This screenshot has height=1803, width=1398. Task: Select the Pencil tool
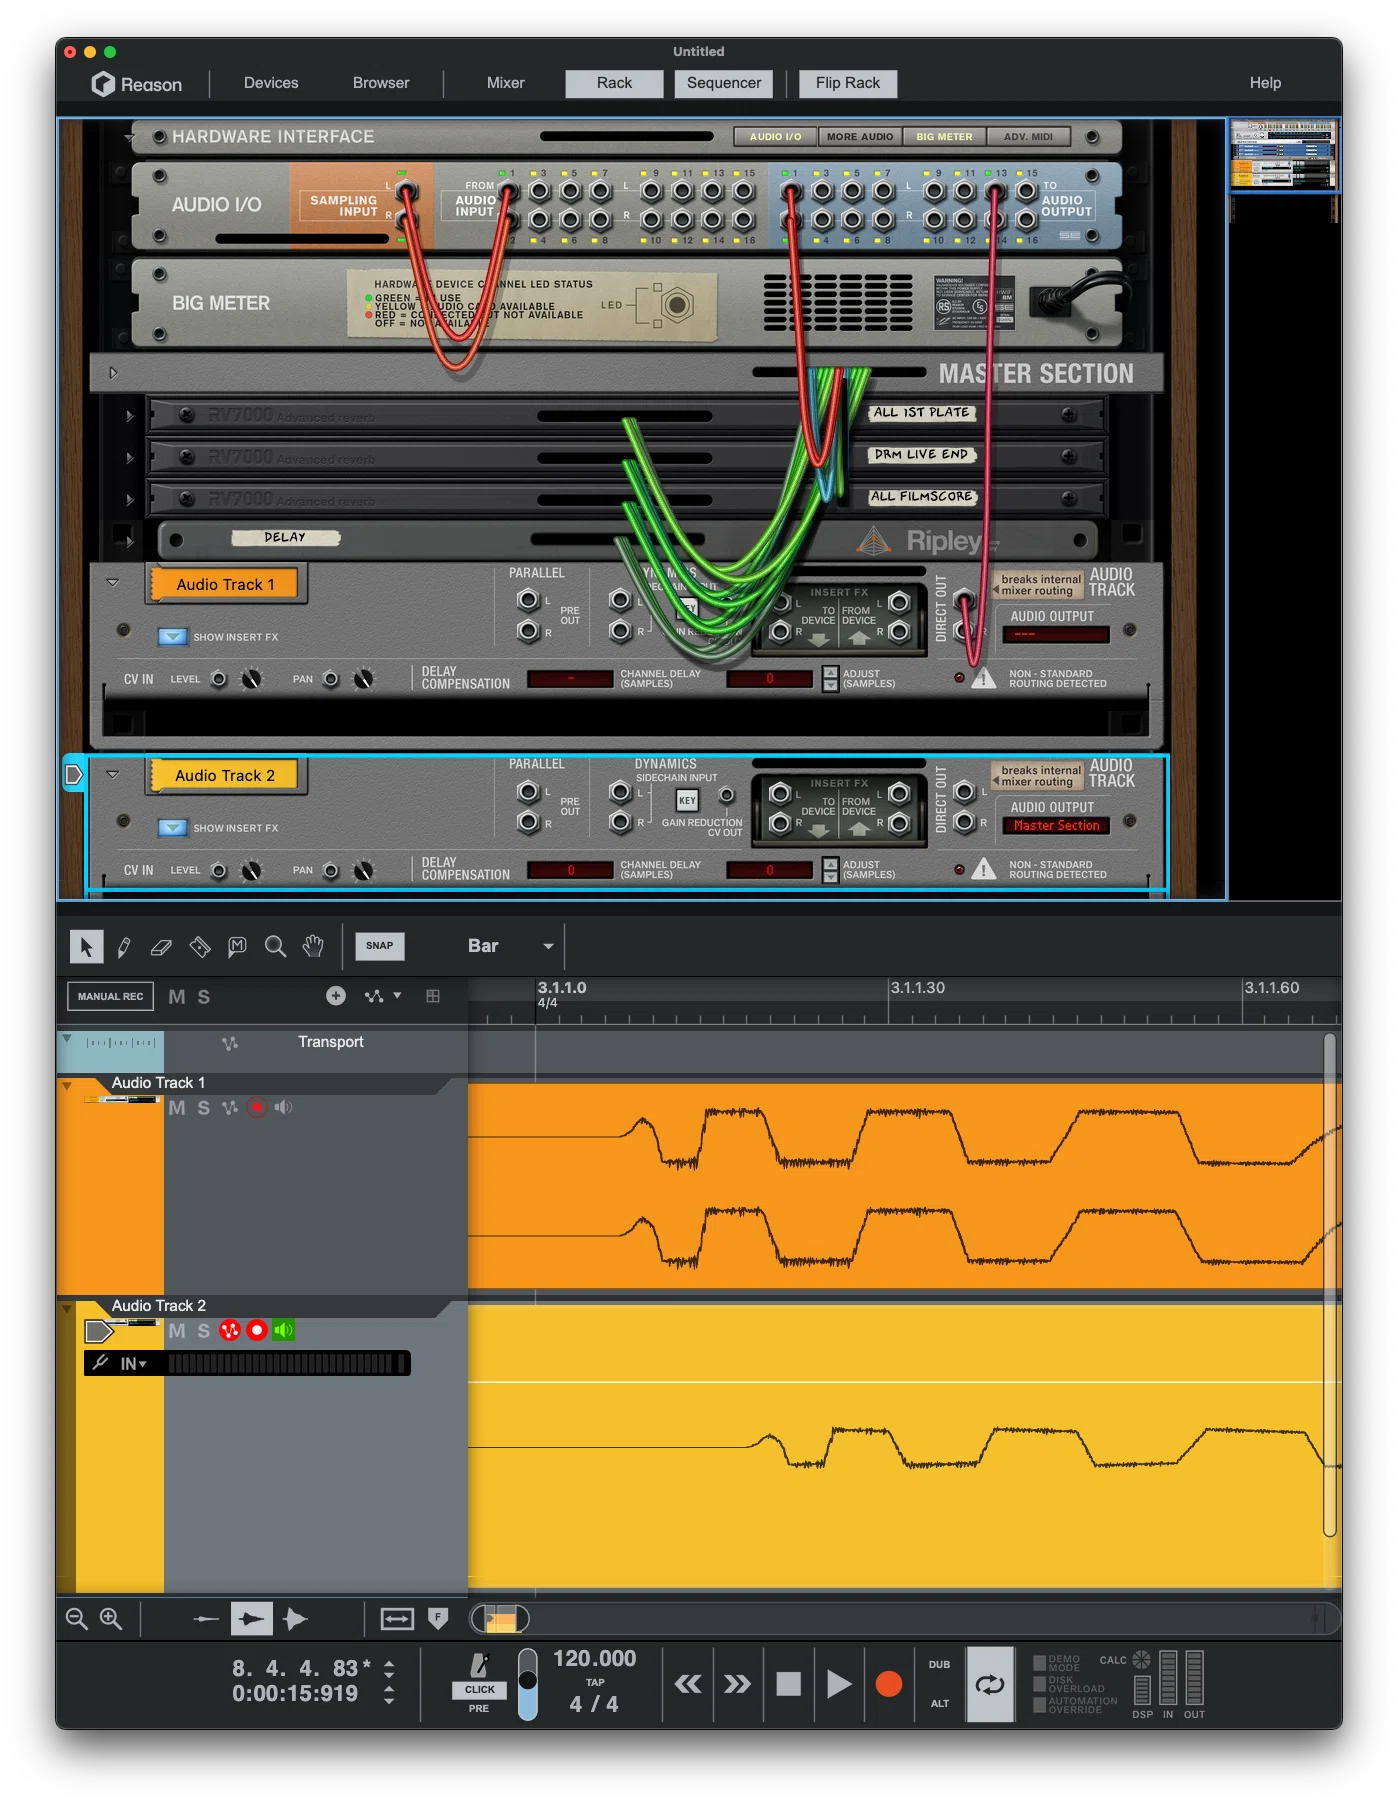click(x=124, y=946)
